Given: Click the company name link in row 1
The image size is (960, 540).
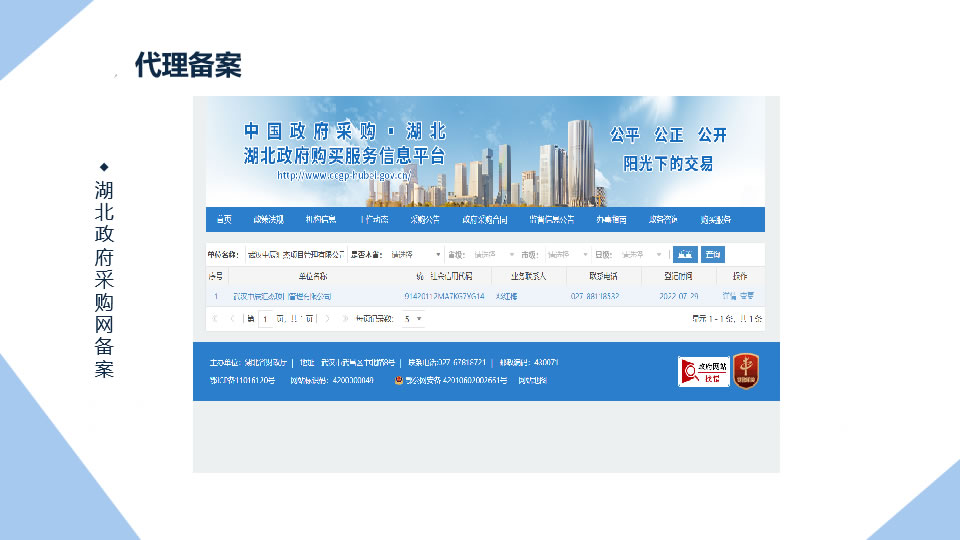Looking at the screenshot, I should pyautogui.click(x=282, y=296).
